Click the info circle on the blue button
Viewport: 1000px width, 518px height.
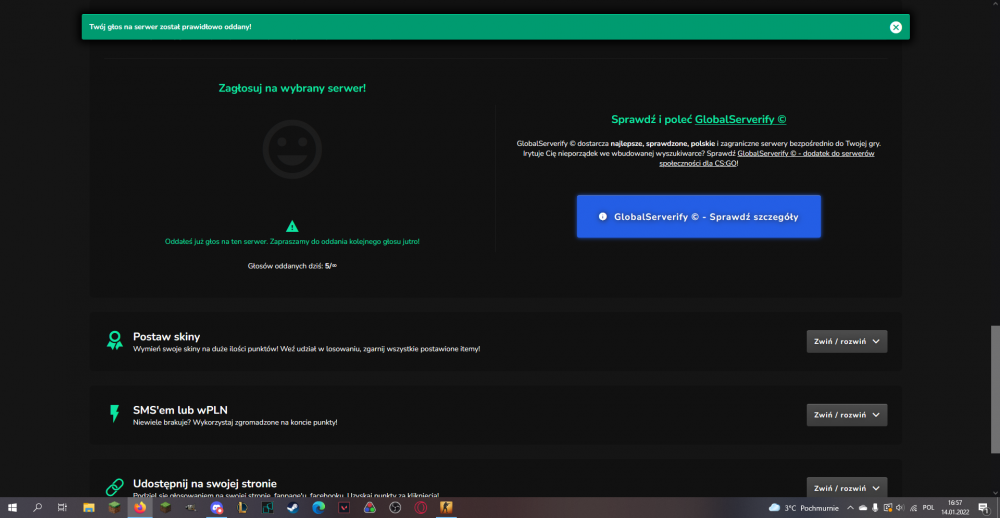point(603,217)
